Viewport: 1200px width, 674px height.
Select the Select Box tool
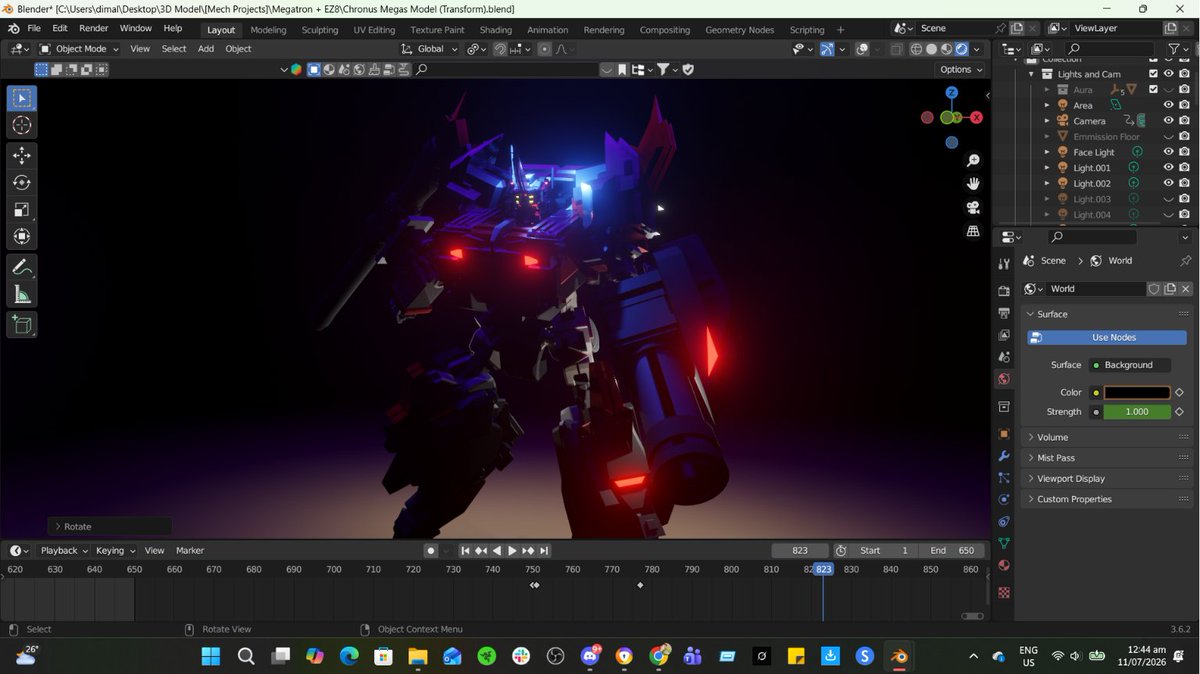(x=22, y=98)
